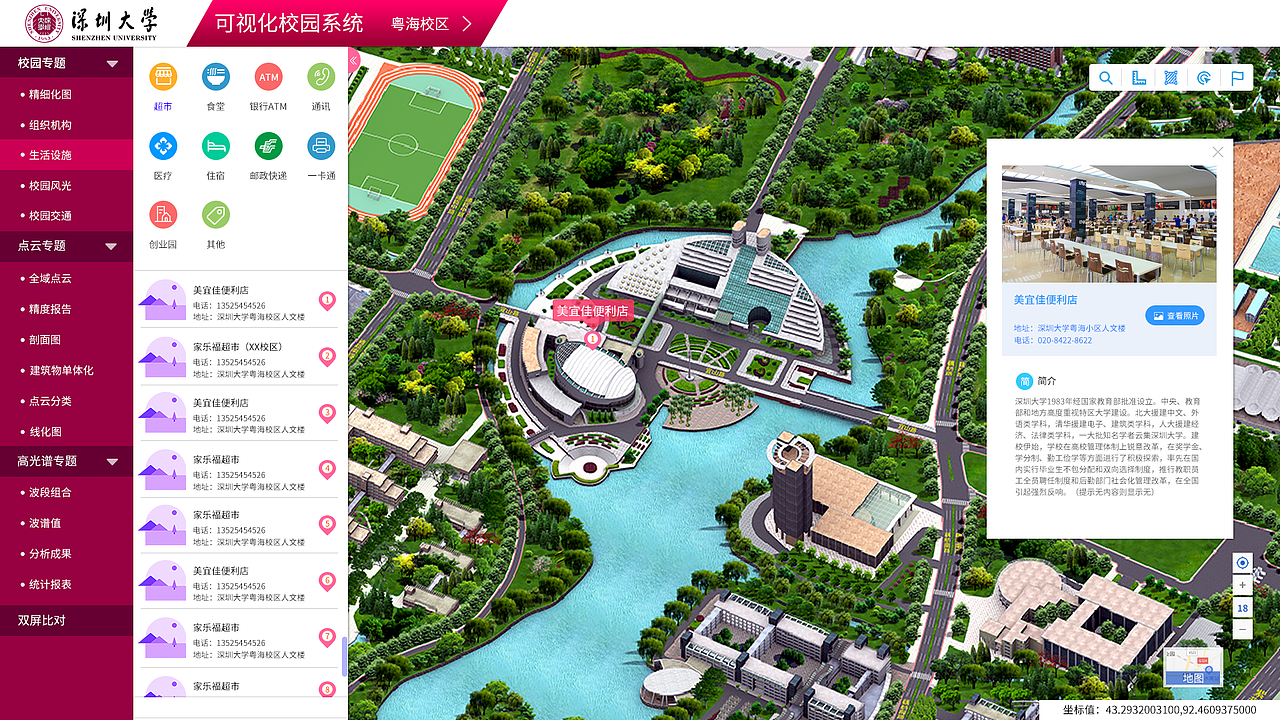Image resolution: width=1280 pixels, height=720 pixels.
Task: Click thumbnail of first 美宜佳便利店 list entry
Action: coord(164,300)
